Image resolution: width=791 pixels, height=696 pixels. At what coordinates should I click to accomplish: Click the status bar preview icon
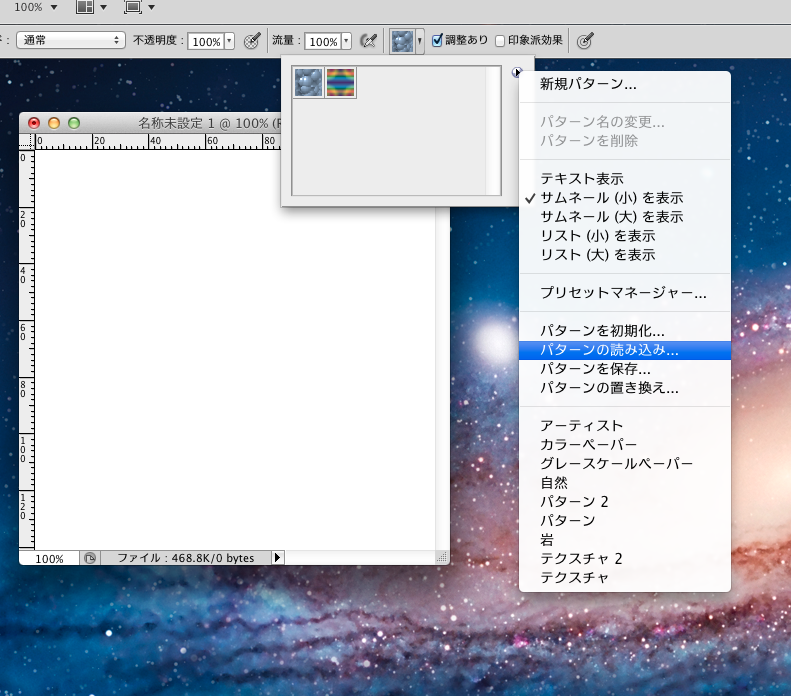tap(90, 558)
